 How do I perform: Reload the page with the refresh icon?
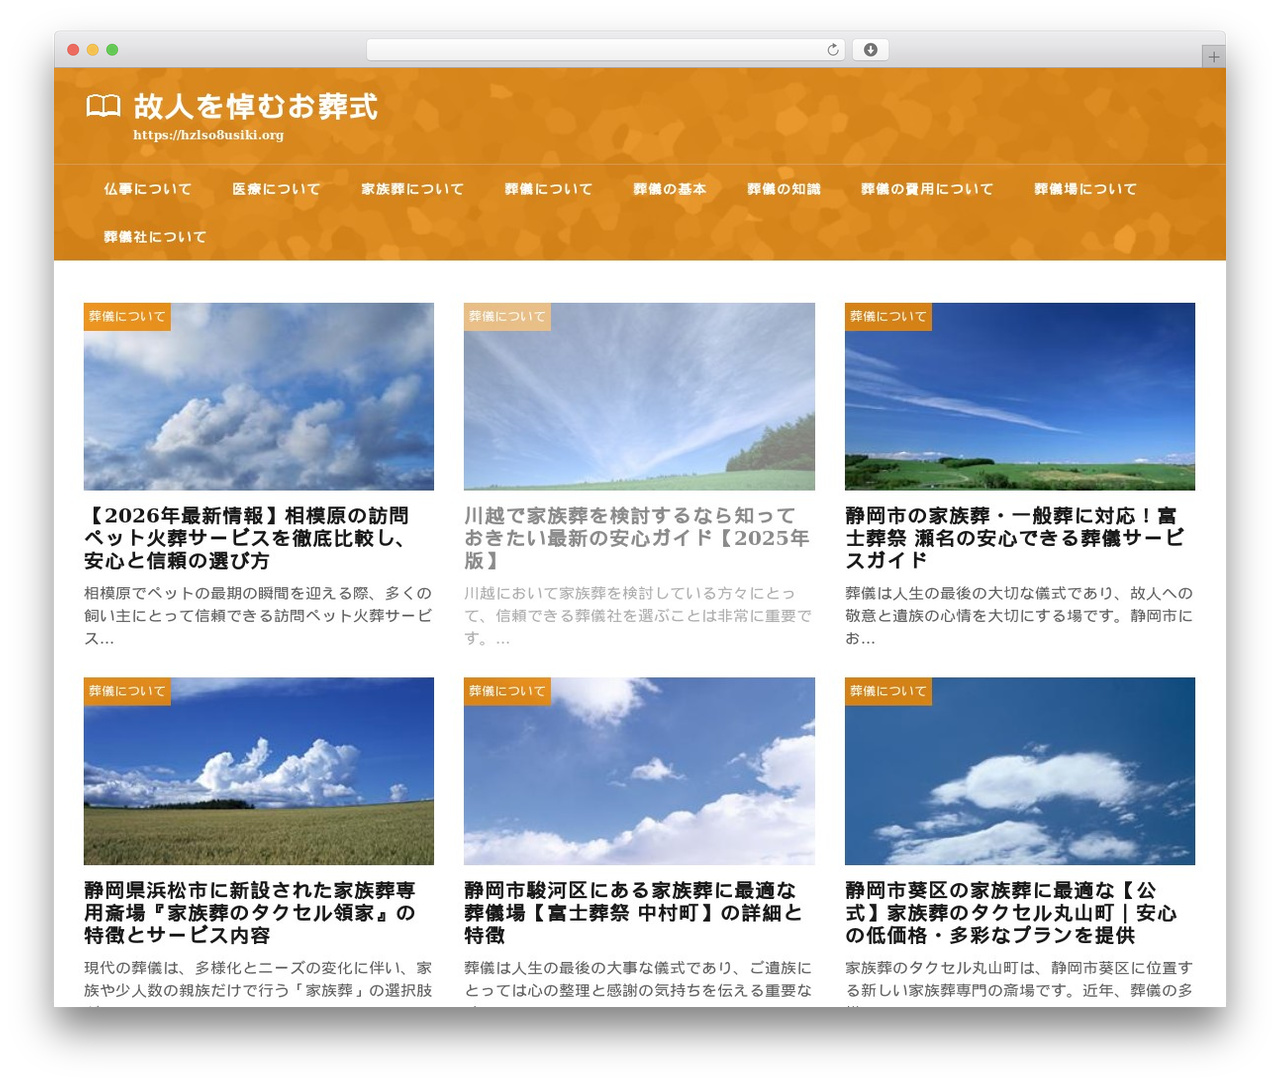(833, 50)
